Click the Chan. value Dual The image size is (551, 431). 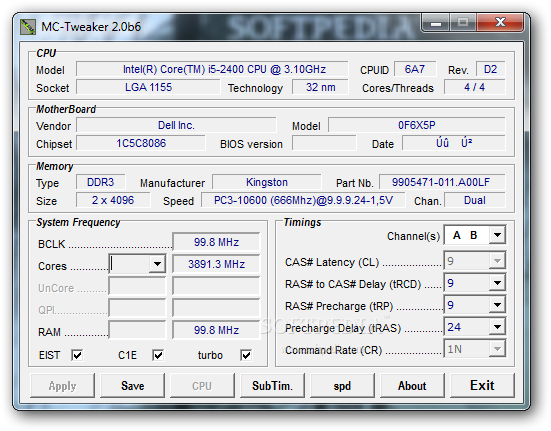[x=475, y=200]
